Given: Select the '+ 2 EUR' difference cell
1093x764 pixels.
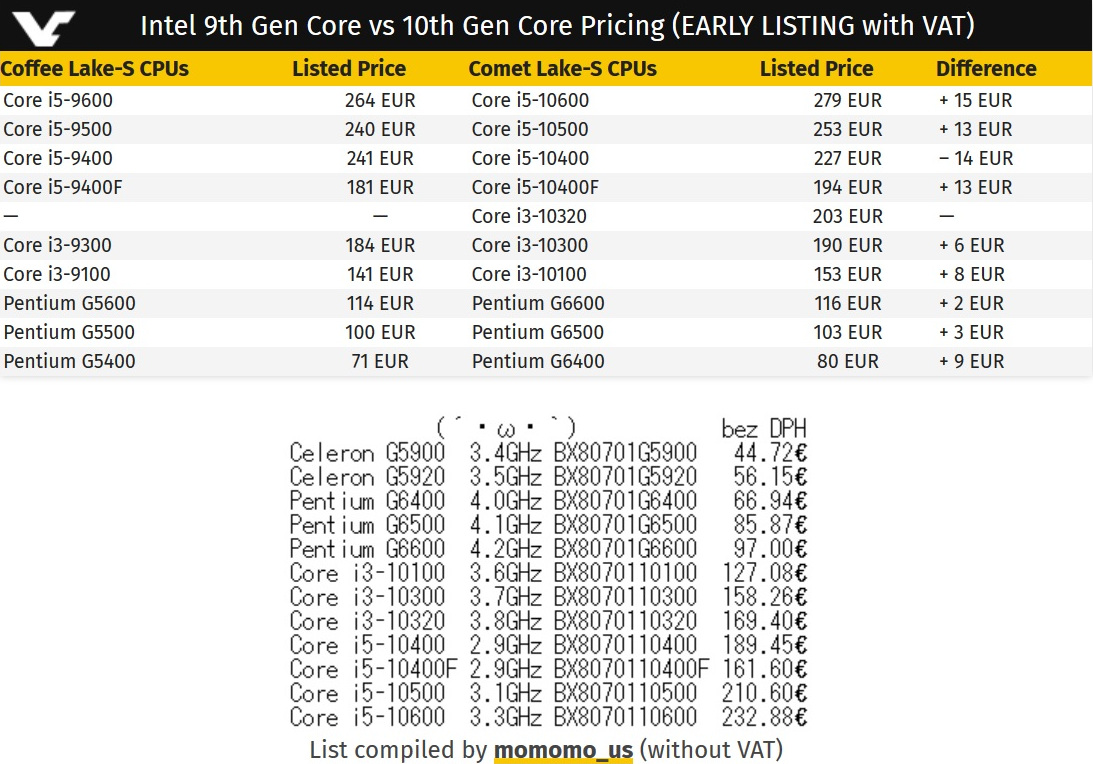Looking at the screenshot, I should pos(971,303).
